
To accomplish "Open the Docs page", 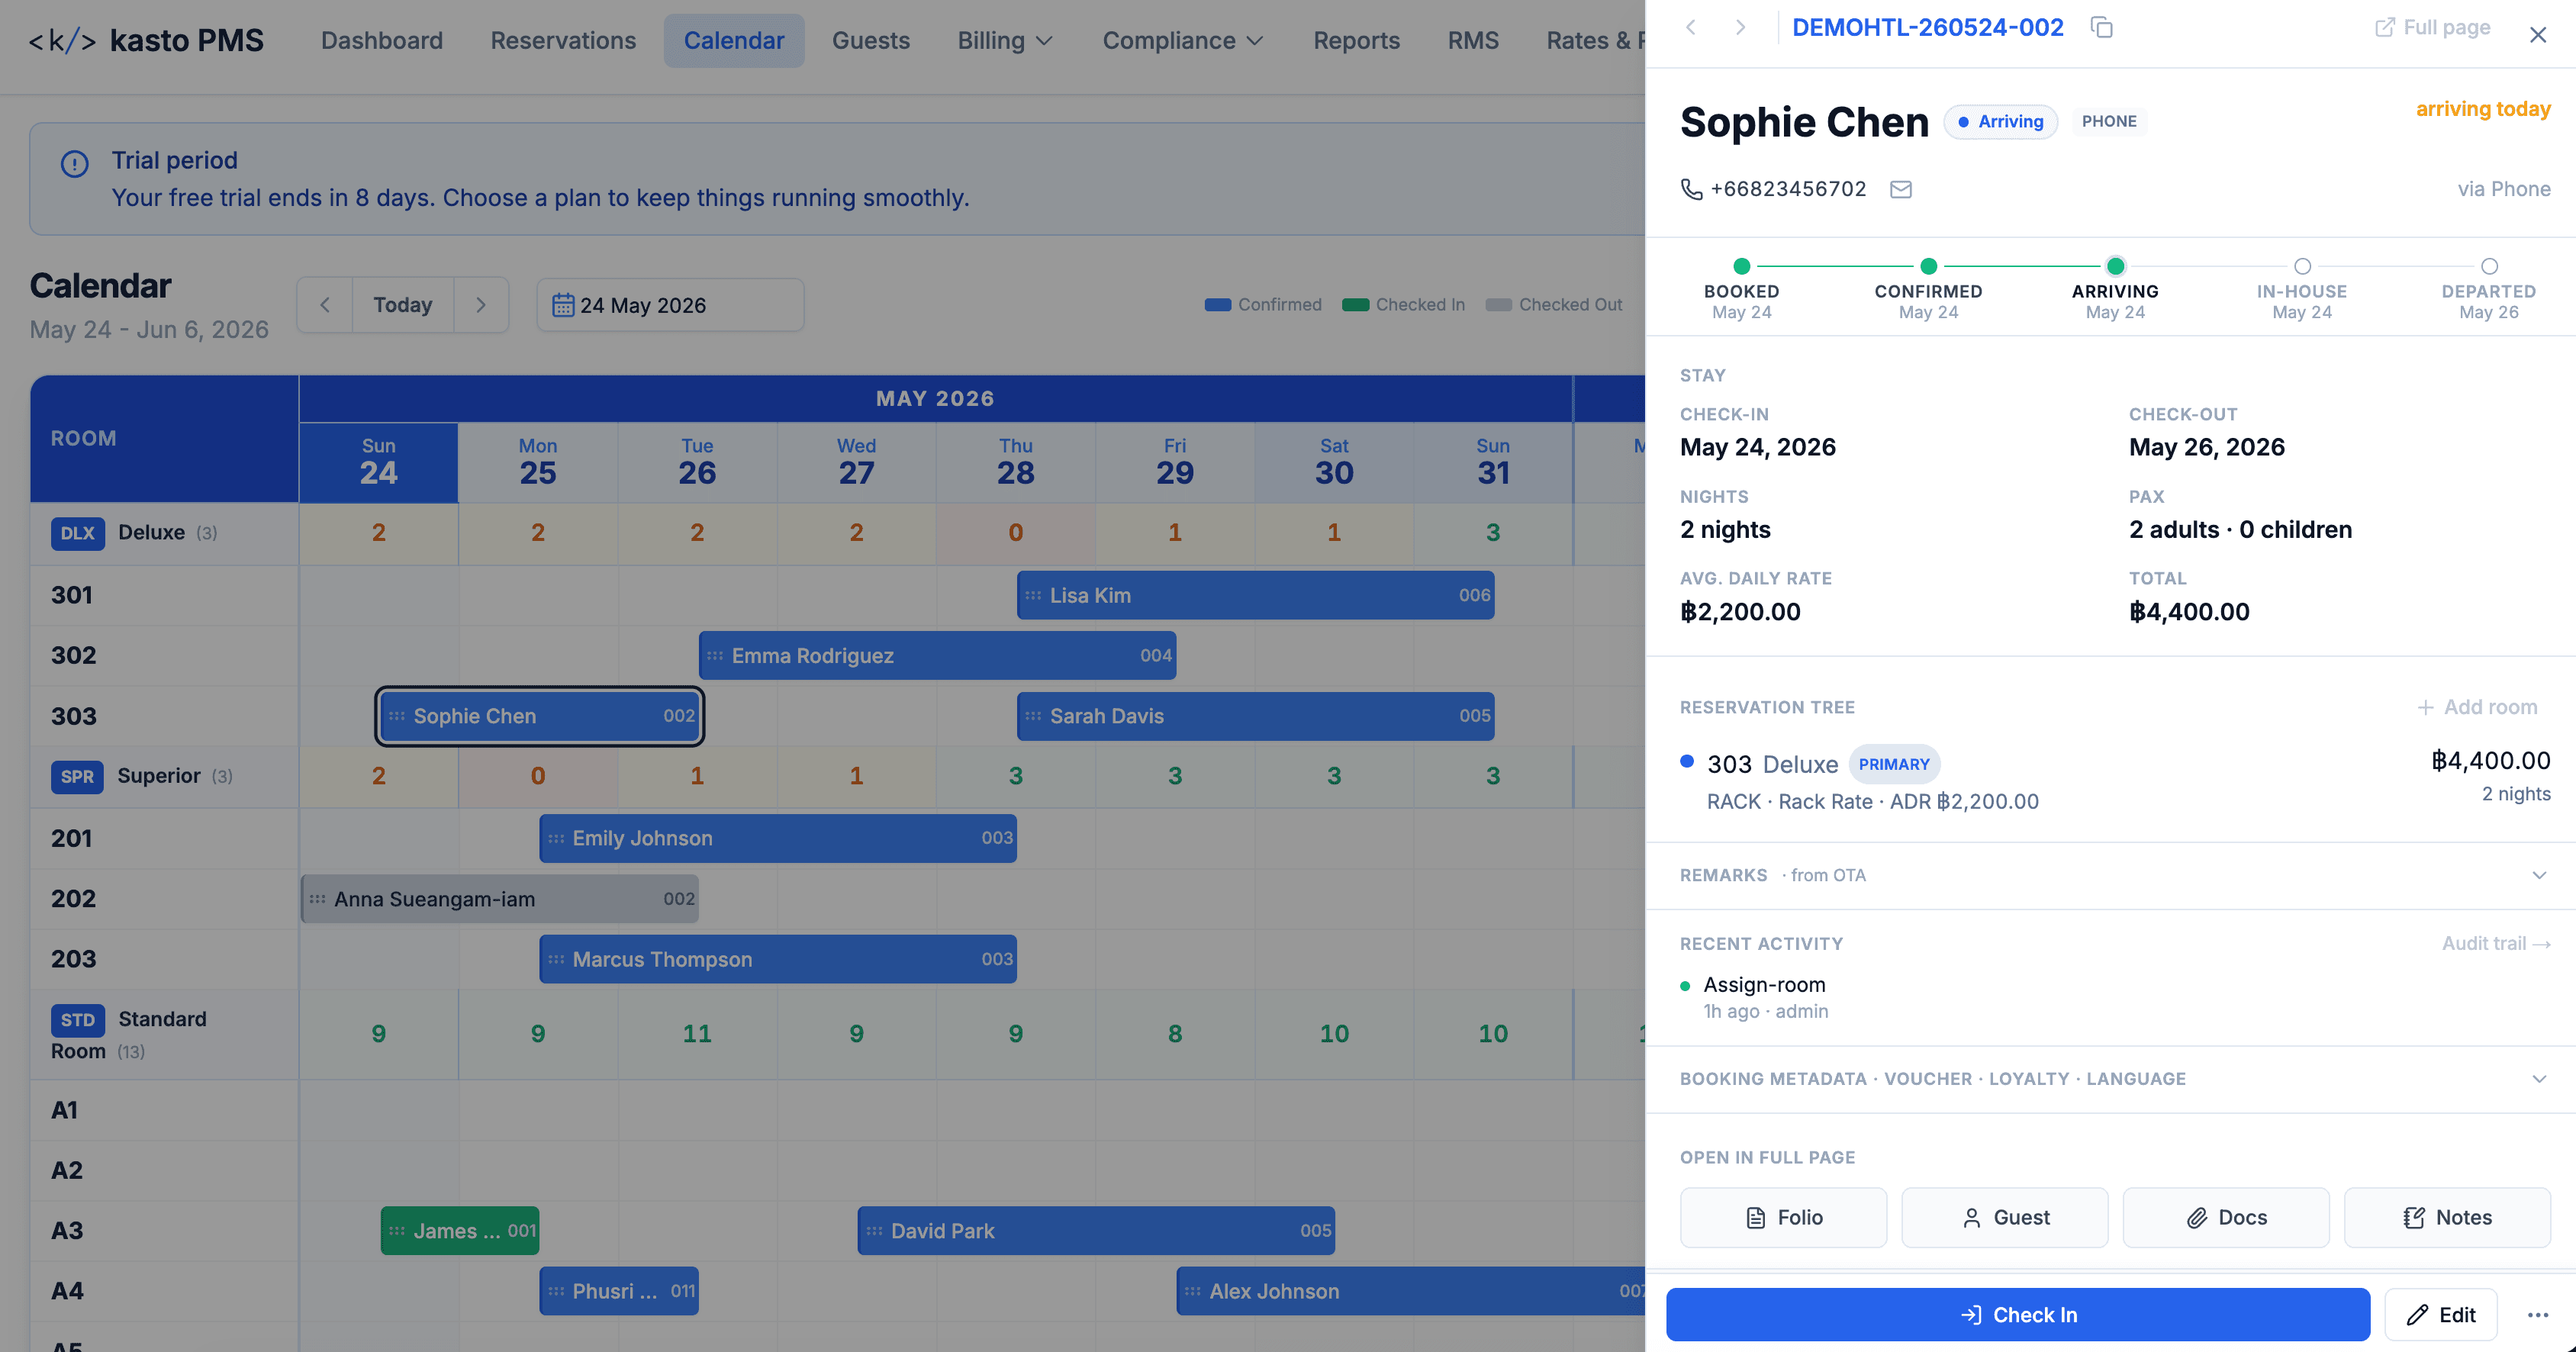I will coord(2226,1217).
